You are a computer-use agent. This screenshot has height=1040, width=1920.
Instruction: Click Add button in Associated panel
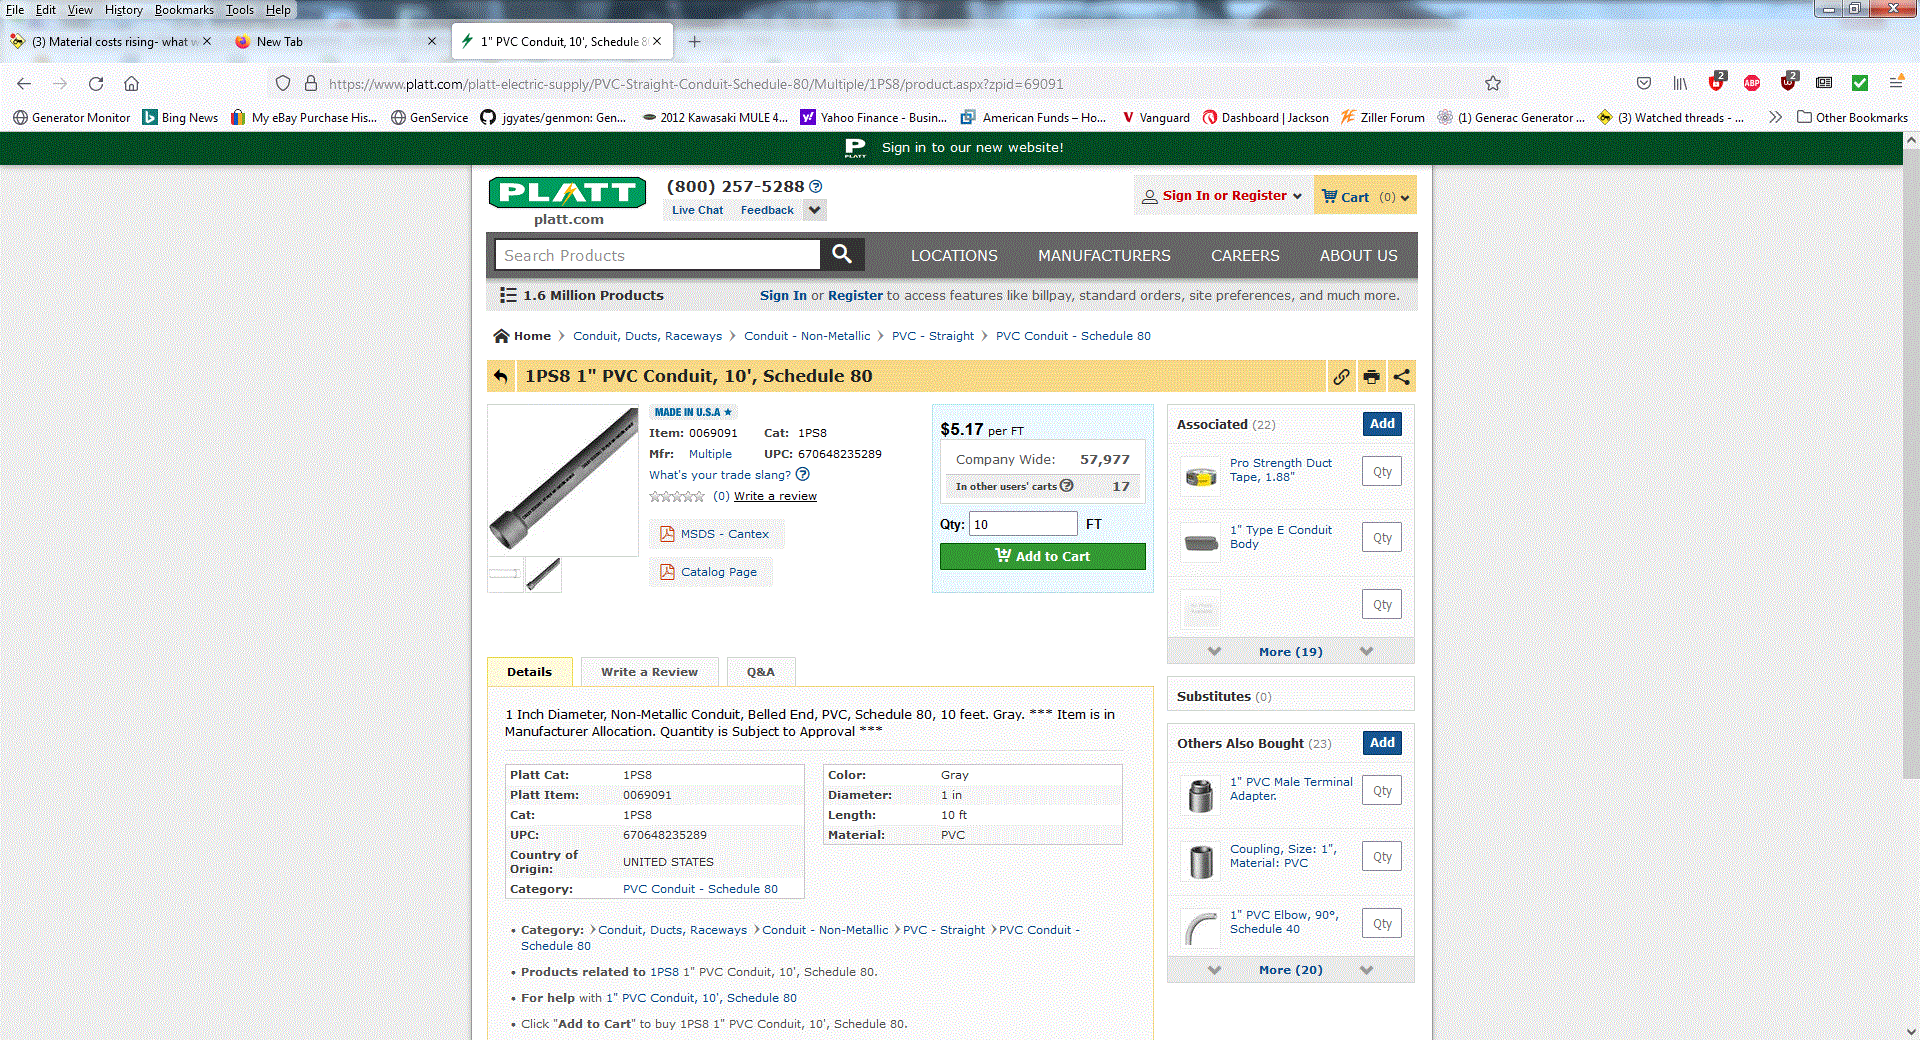point(1382,423)
